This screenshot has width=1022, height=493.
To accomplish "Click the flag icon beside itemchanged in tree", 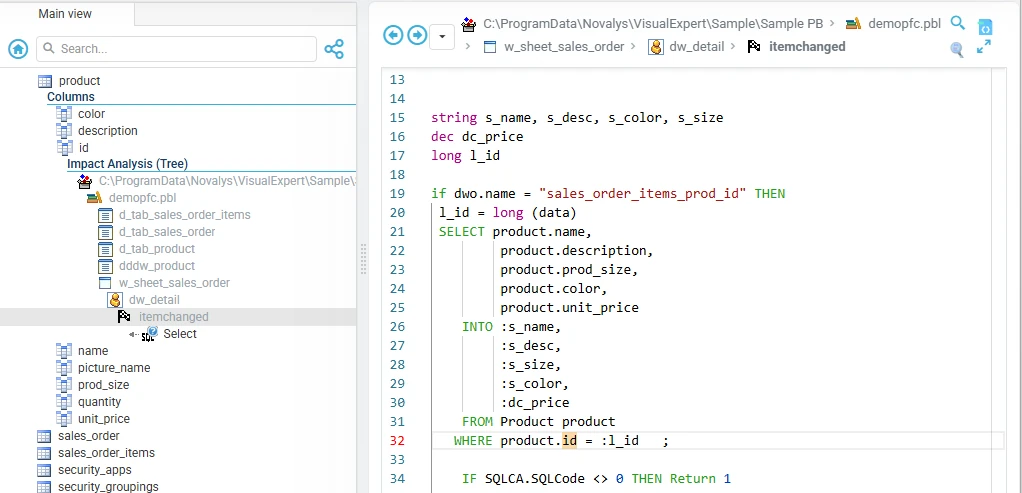I will point(124,317).
